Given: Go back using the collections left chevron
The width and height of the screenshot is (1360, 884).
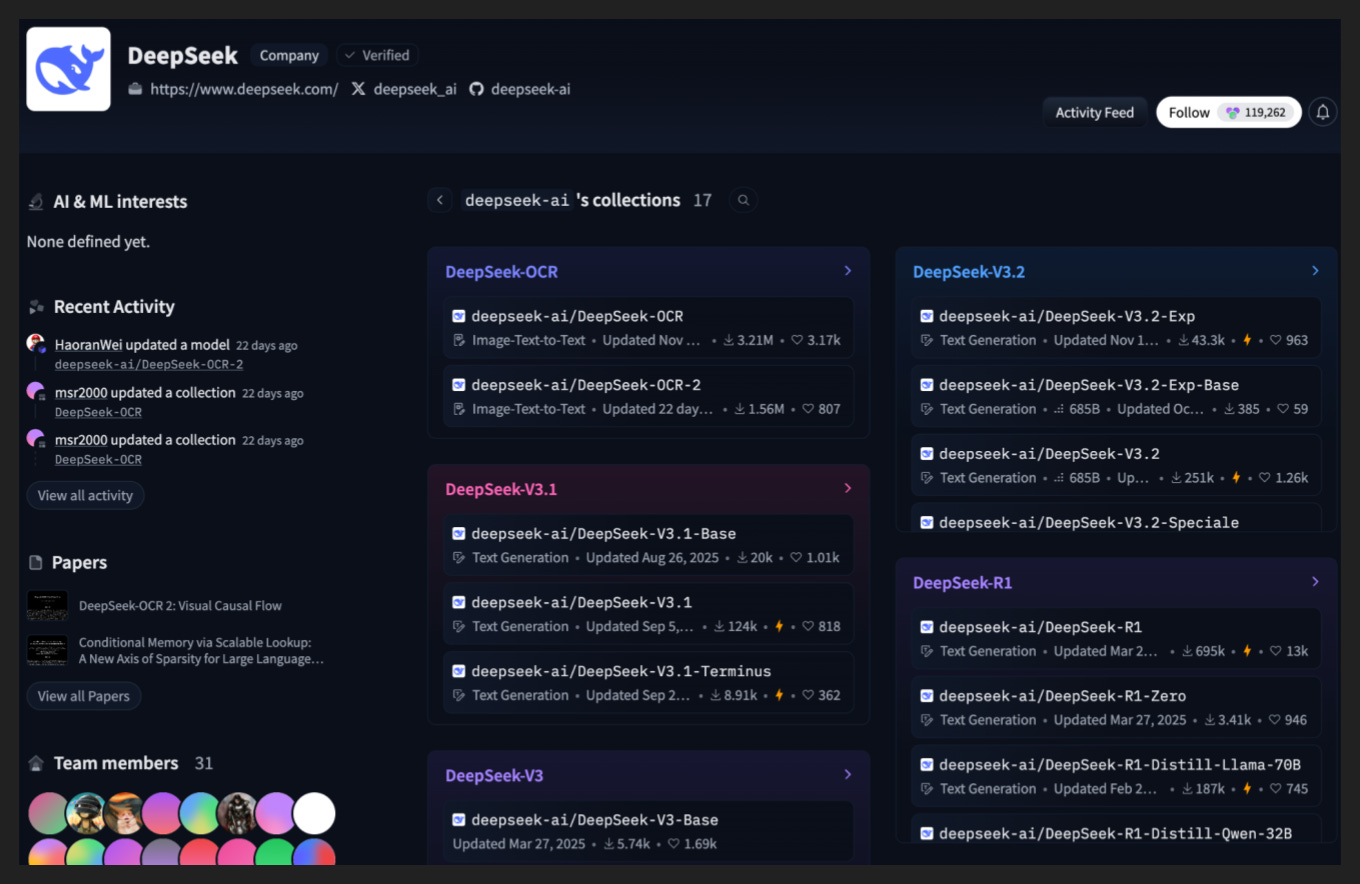Looking at the screenshot, I should click(x=440, y=200).
